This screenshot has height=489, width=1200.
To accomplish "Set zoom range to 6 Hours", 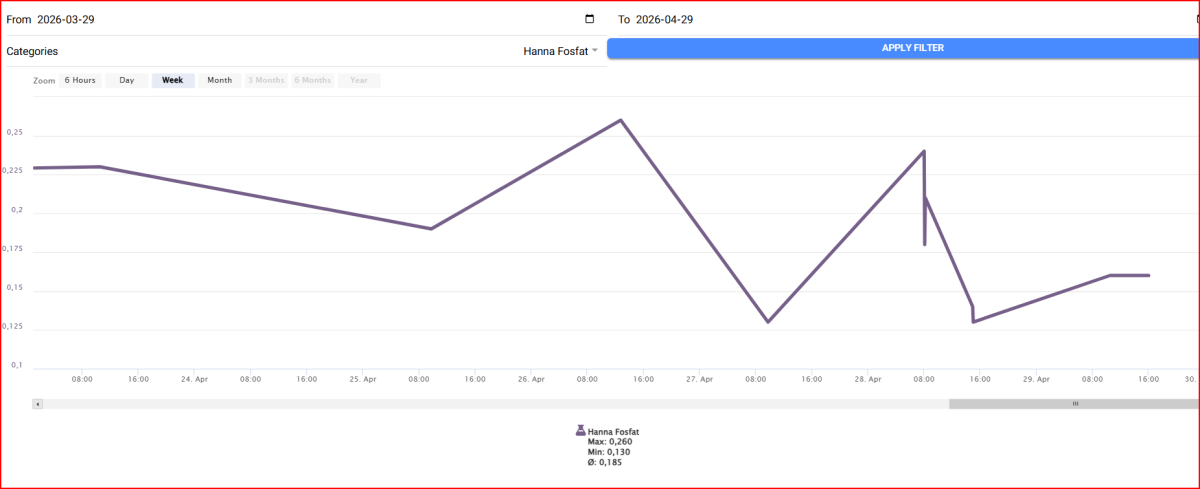I will pyautogui.click(x=80, y=81).
